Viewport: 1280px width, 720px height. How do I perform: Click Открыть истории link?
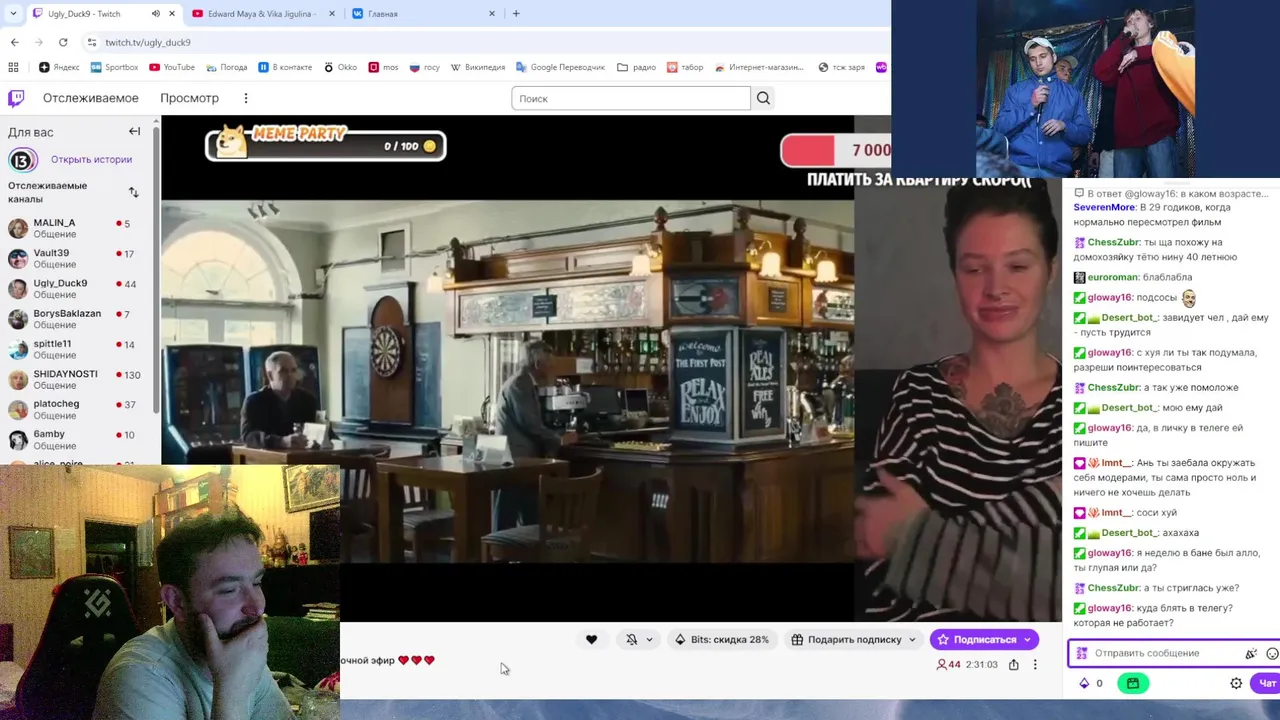pos(91,159)
